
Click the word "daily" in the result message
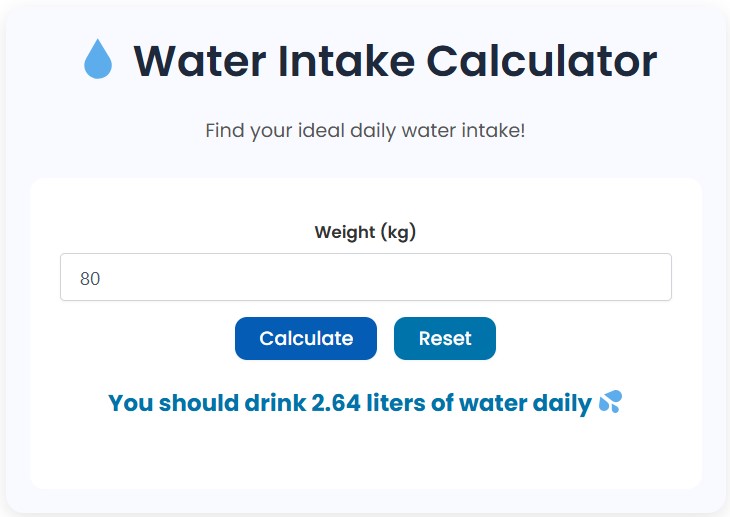(x=562, y=404)
